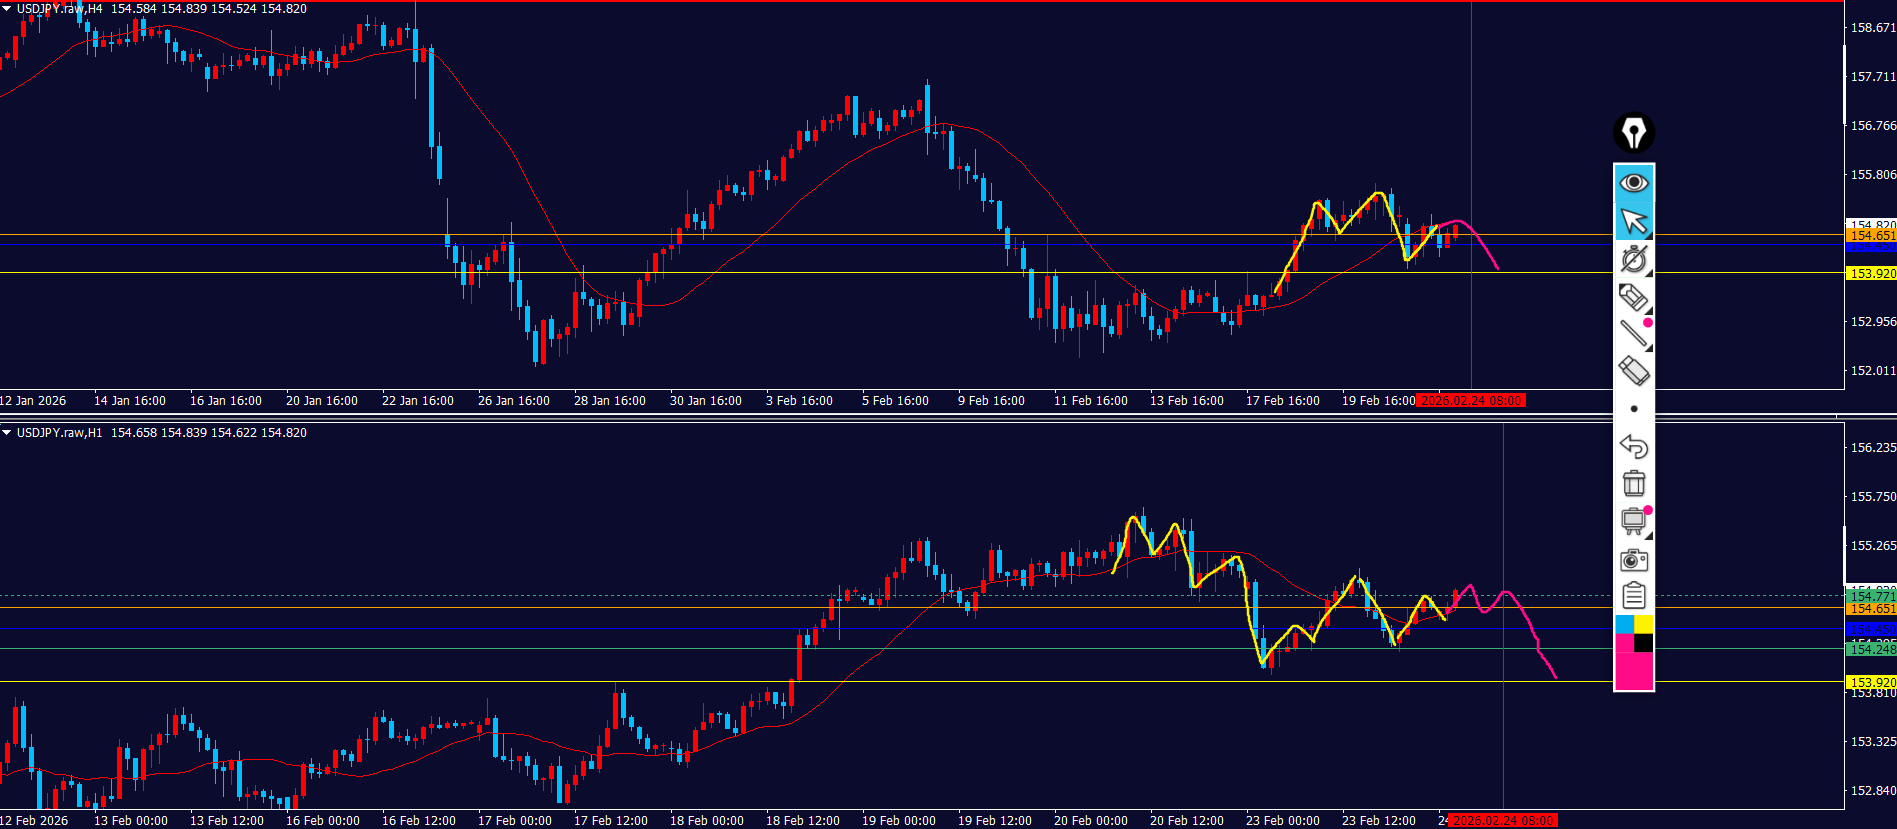Toggle the eye visibility icon

coord(1634,183)
